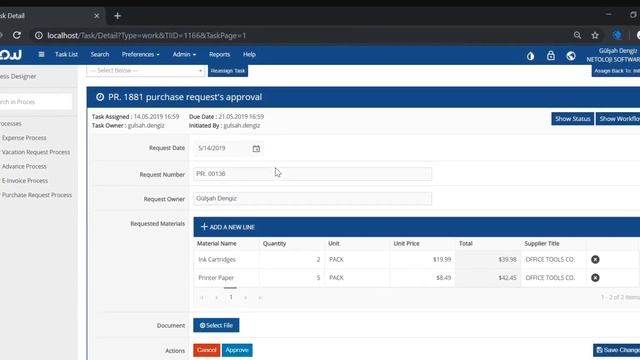Sort by Material Name column header
The height and width of the screenshot is (360, 640).
pyautogui.click(x=217, y=244)
